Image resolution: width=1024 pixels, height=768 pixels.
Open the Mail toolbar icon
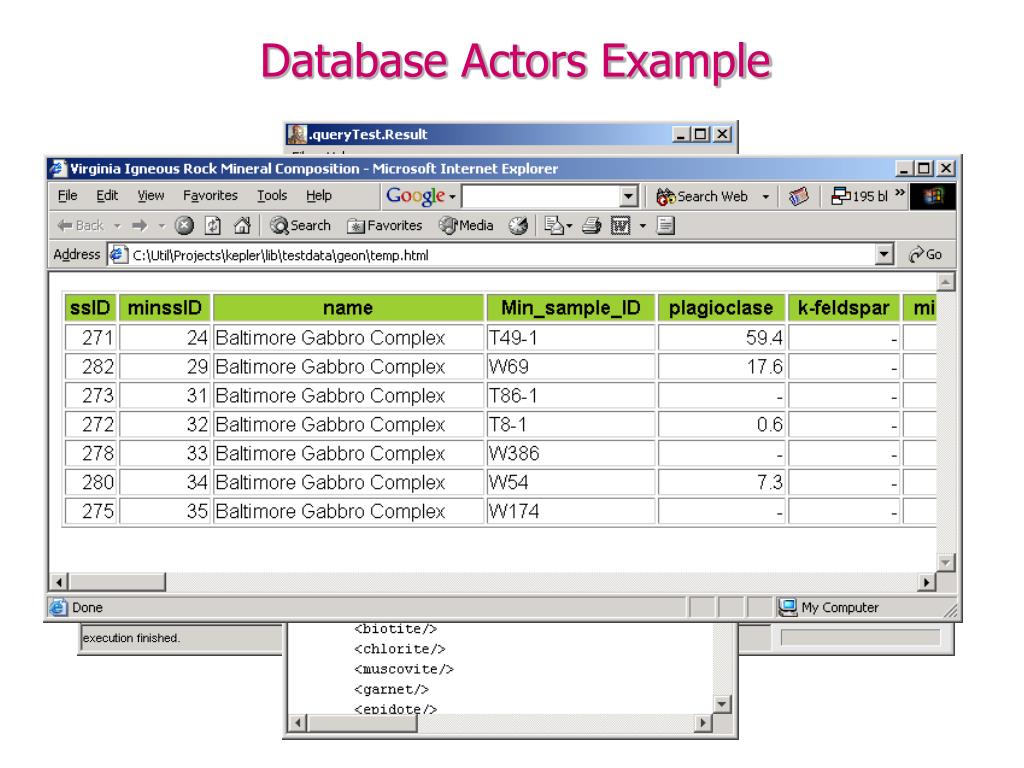click(551, 226)
